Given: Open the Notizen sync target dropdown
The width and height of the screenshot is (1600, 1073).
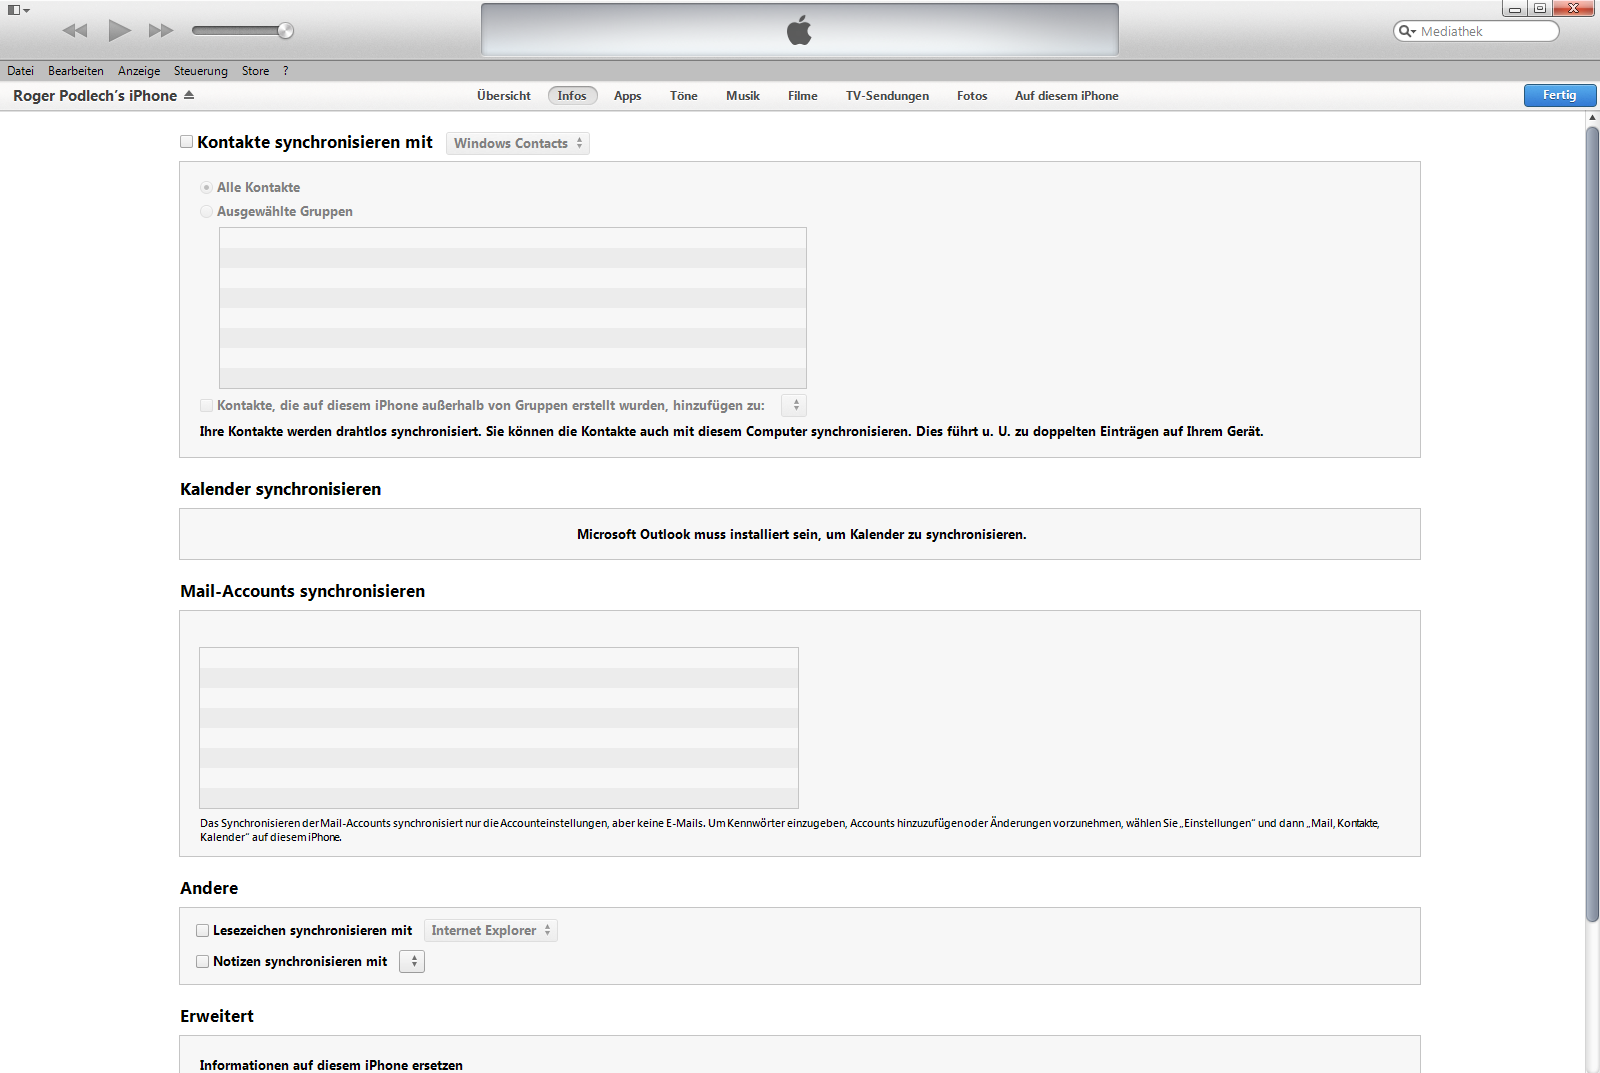Looking at the screenshot, I should coord(412,961).
